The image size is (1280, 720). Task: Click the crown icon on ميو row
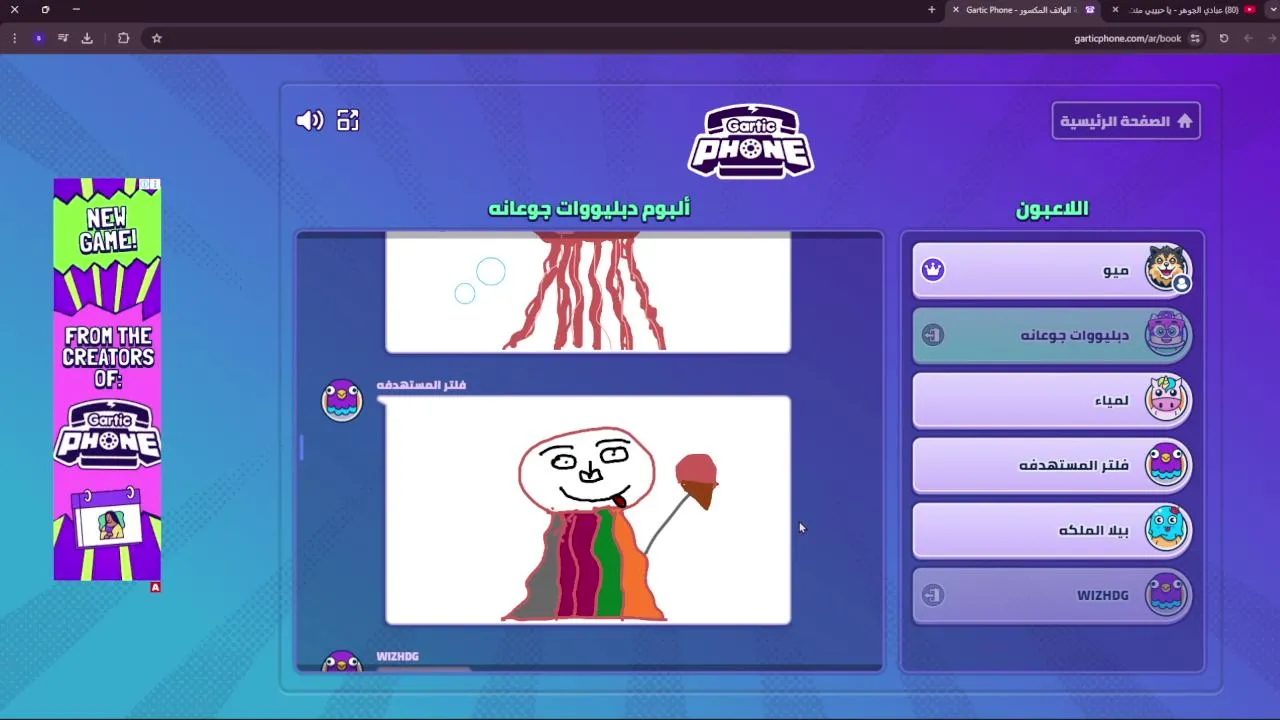[x=933, y=270]
